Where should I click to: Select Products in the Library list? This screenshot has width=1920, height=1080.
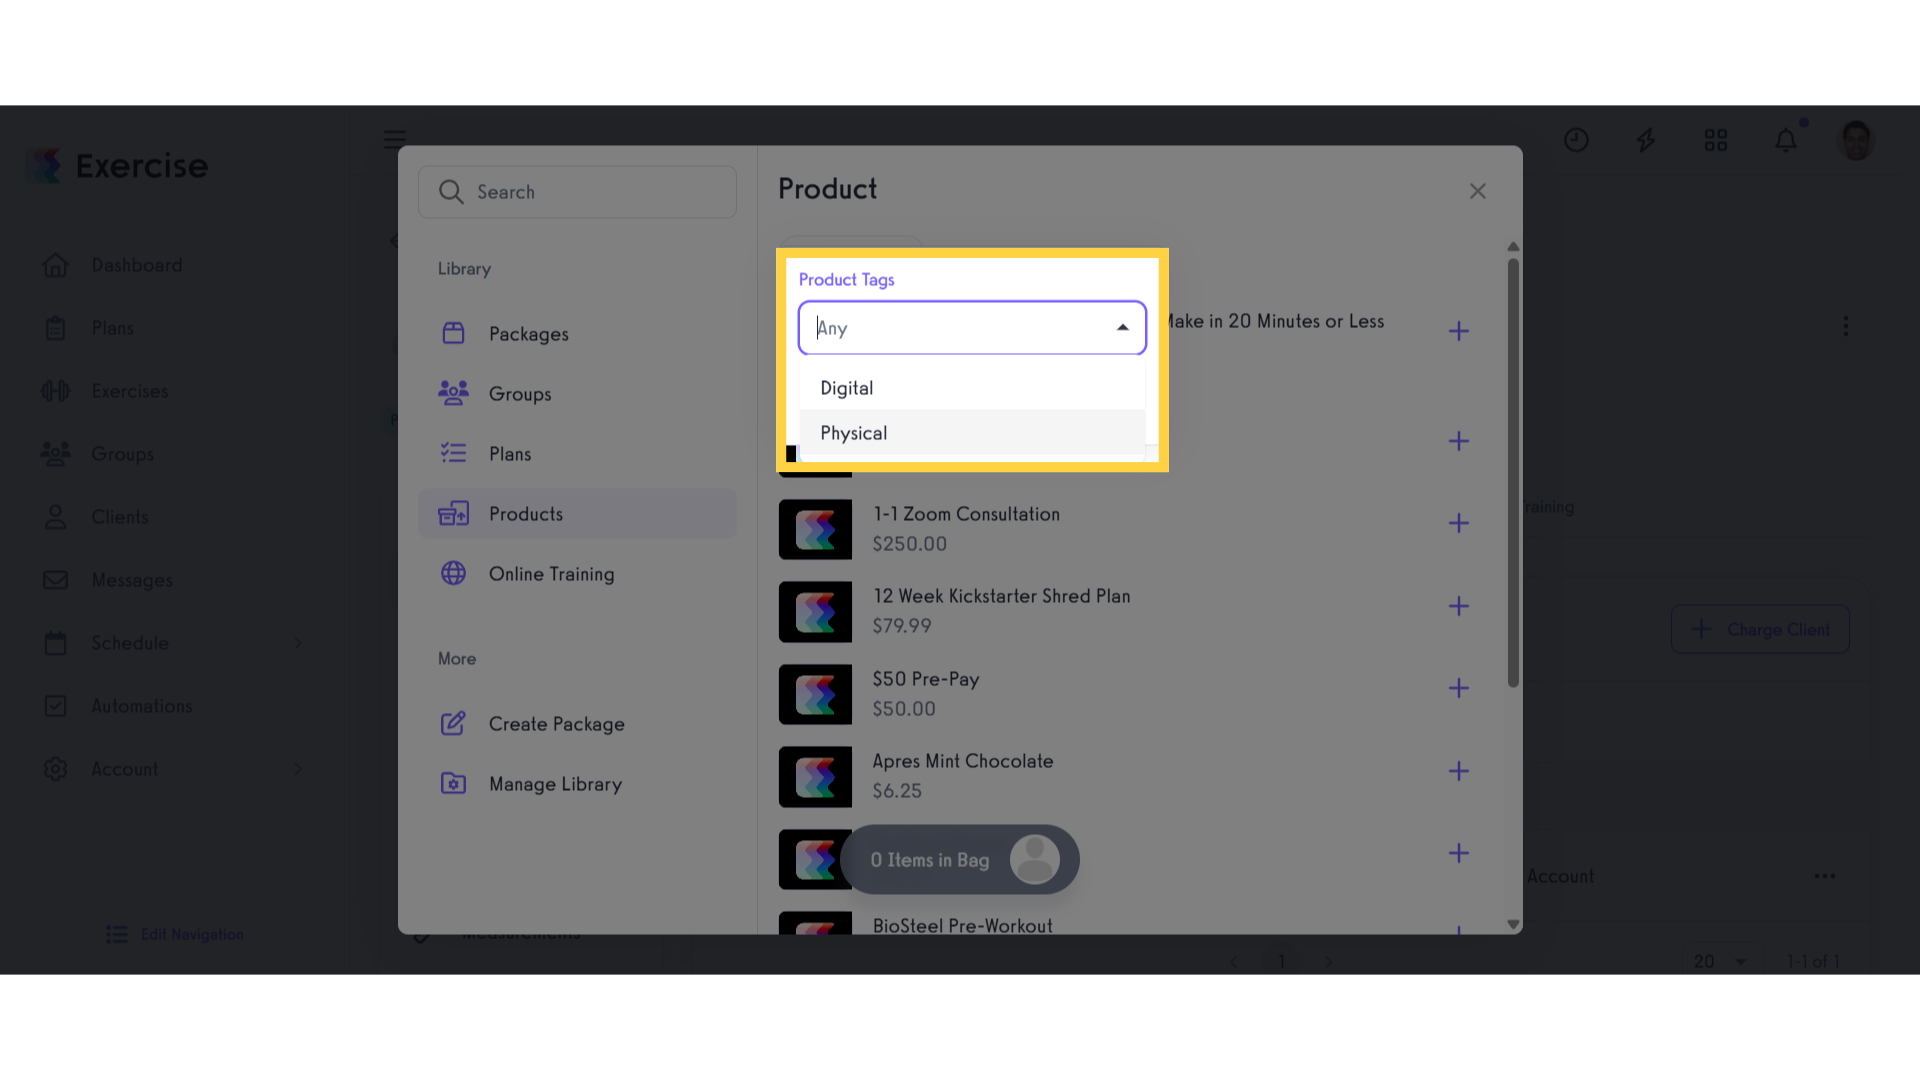[x=577, y=514]
